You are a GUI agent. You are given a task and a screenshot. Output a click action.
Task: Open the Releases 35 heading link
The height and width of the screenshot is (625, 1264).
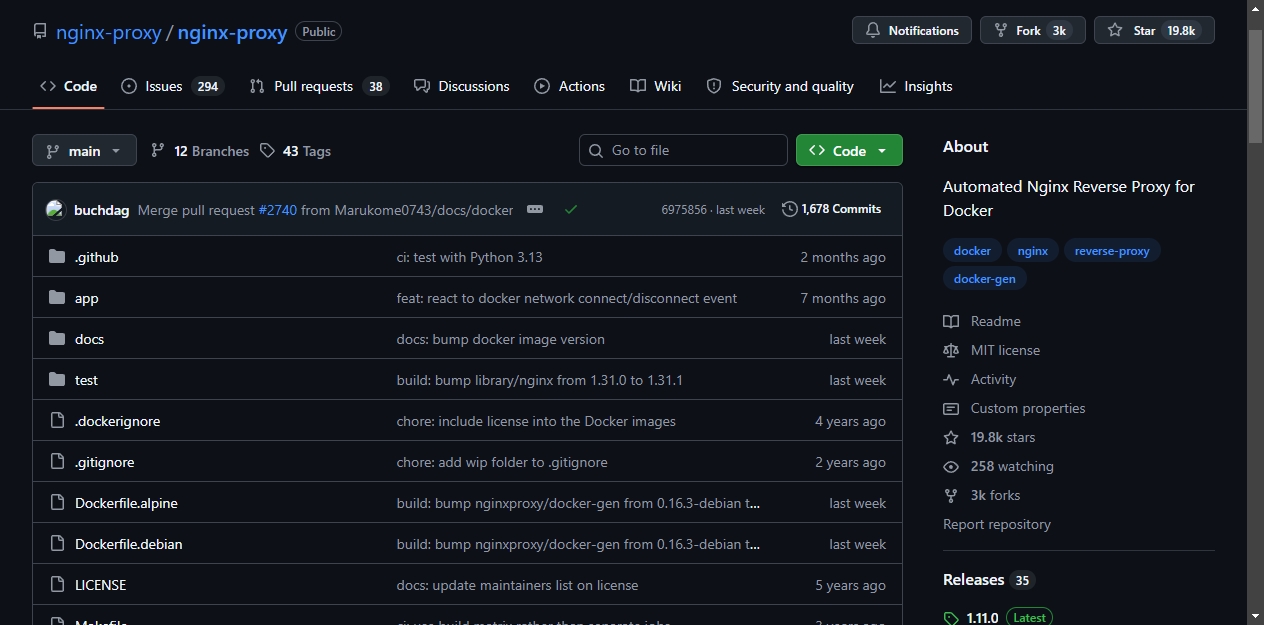(x=989, y=580)
